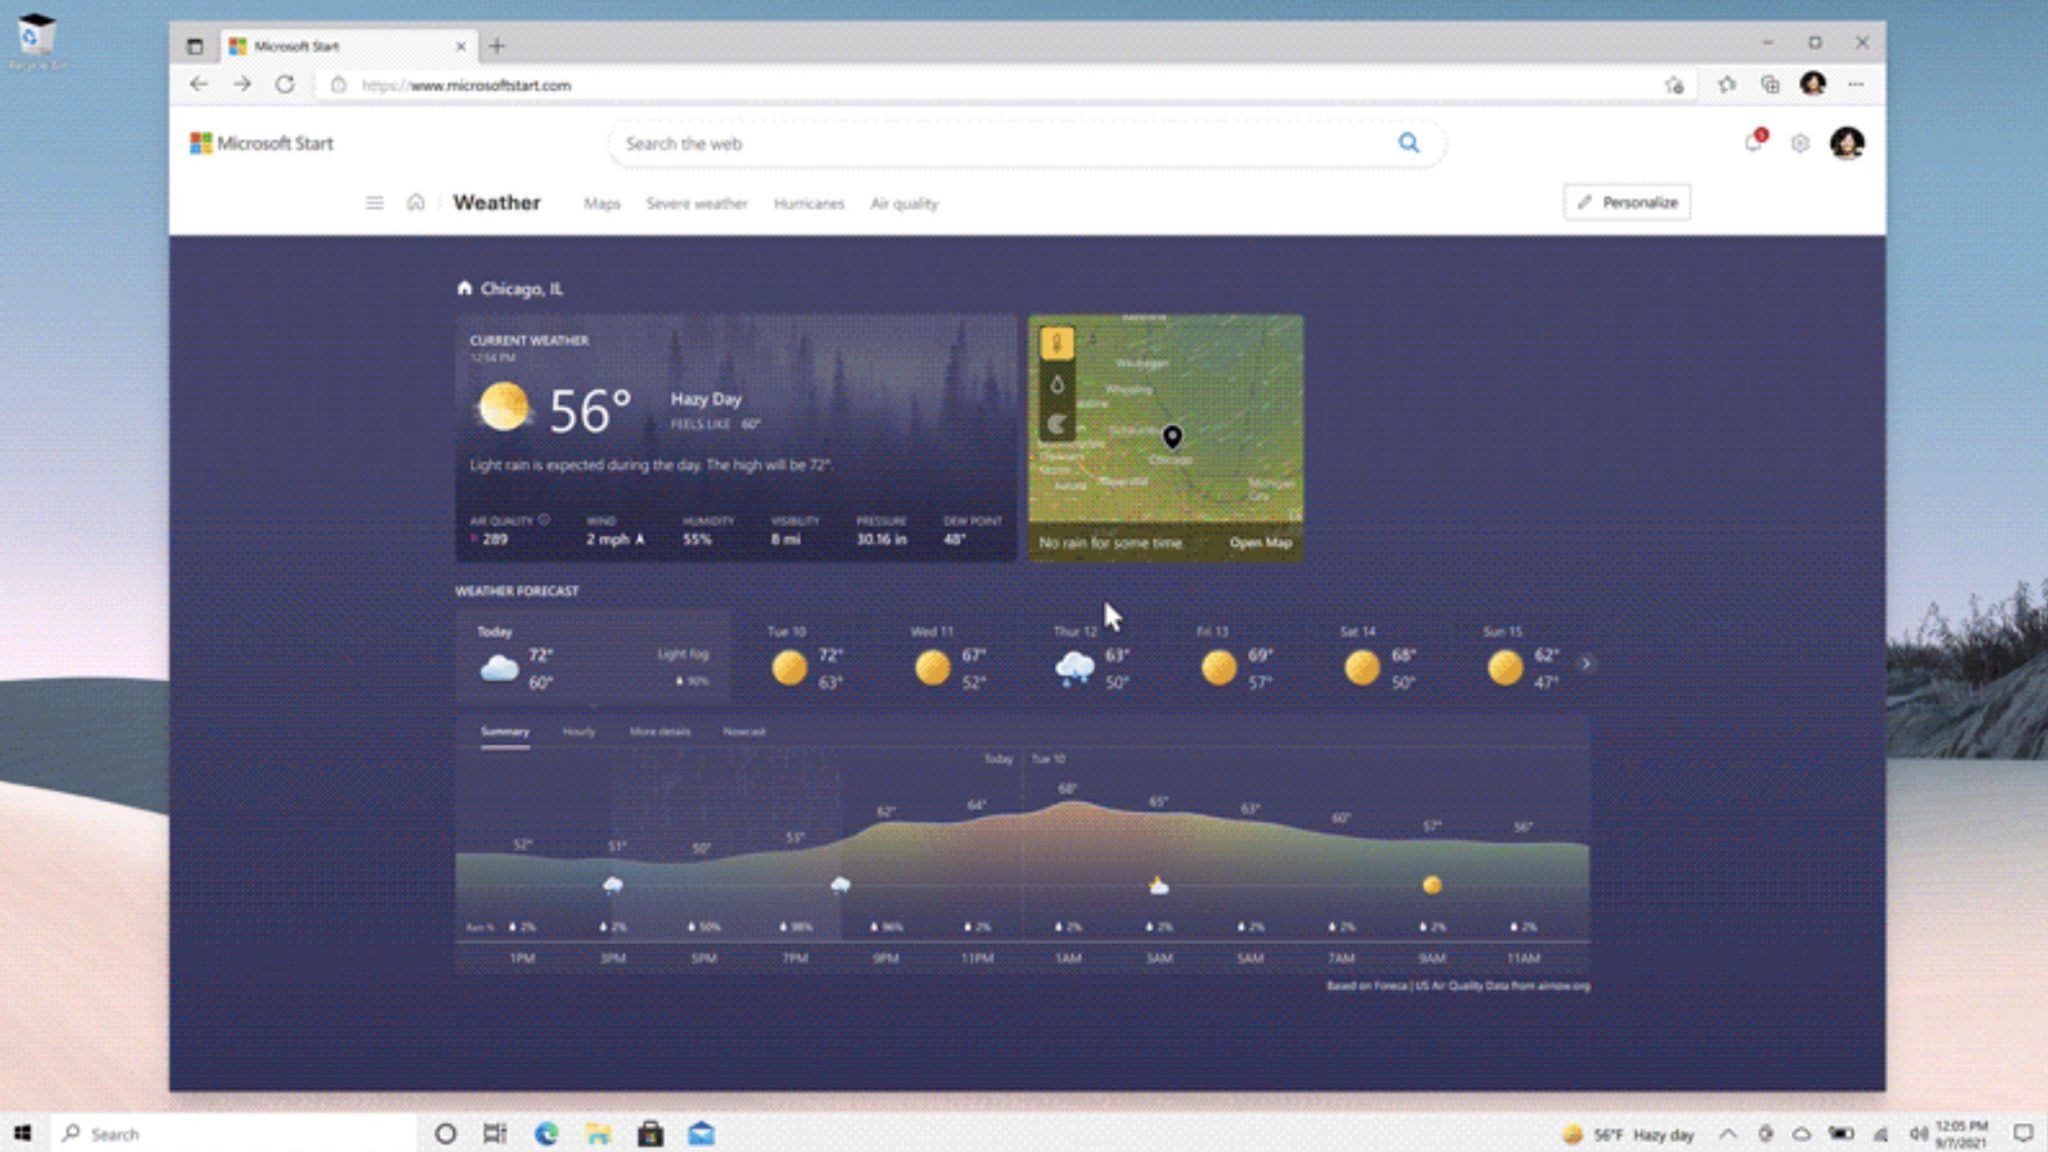Image resolution: width=2048 pixels, height=1152 pixels.
Task: Click the taskbar weather widget Hazy day
Action: point(1628,1134)
